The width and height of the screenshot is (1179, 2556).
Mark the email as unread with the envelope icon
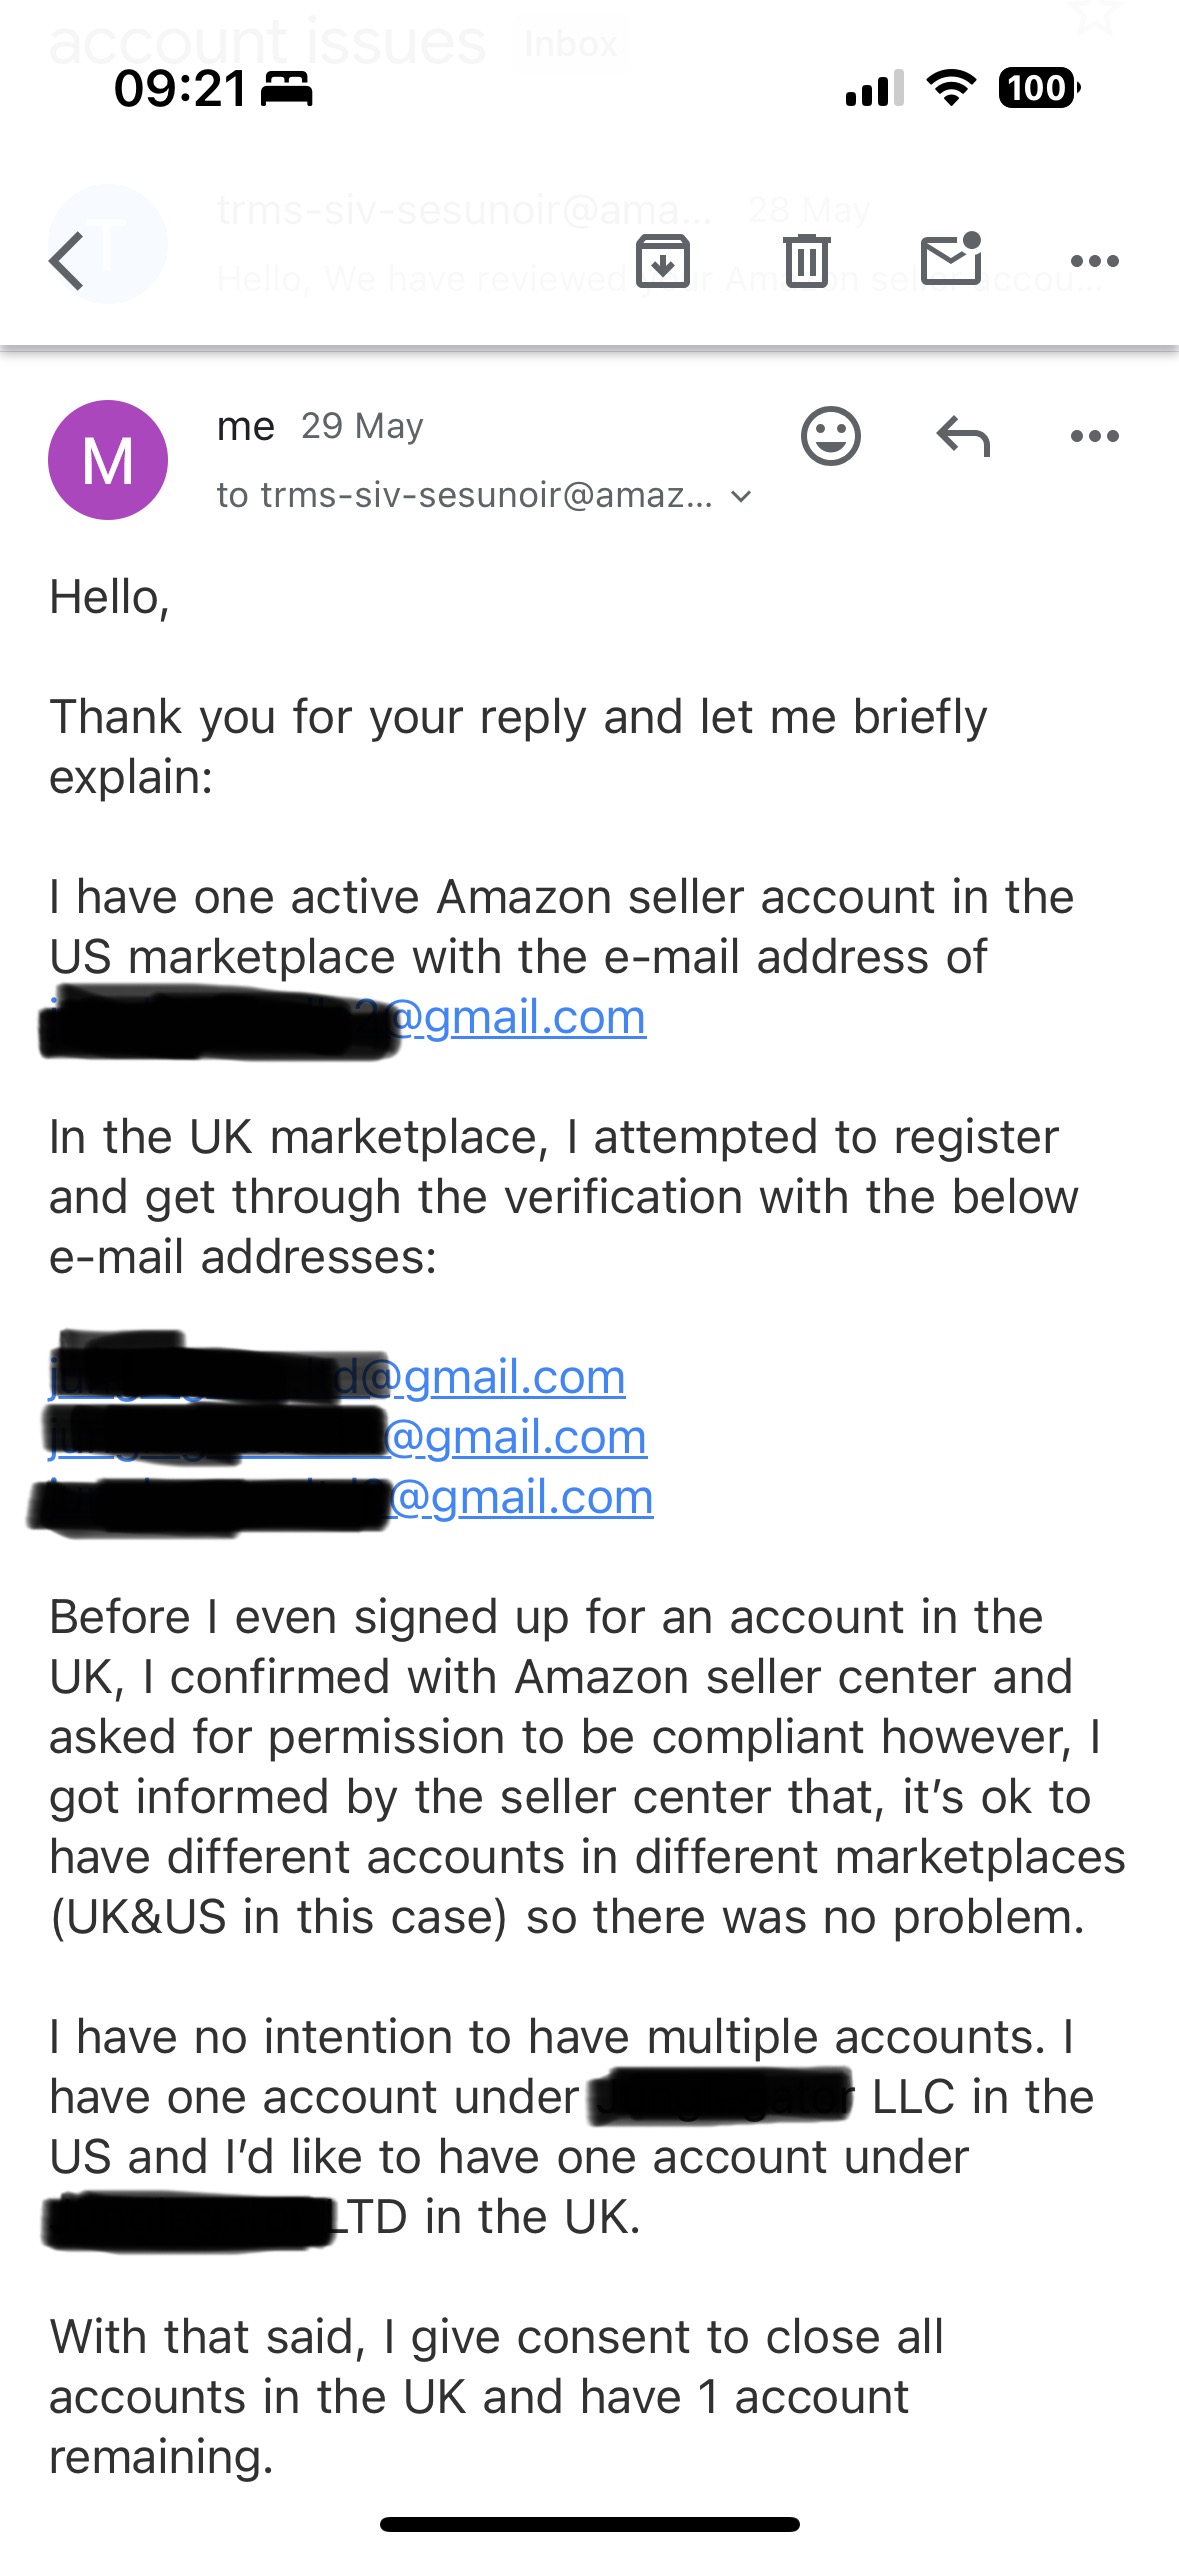(x=951, y=259)
